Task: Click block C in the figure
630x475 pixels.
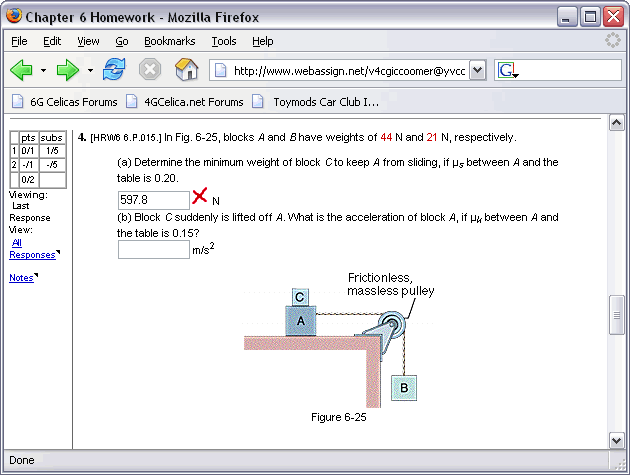Action: [300, 297]
